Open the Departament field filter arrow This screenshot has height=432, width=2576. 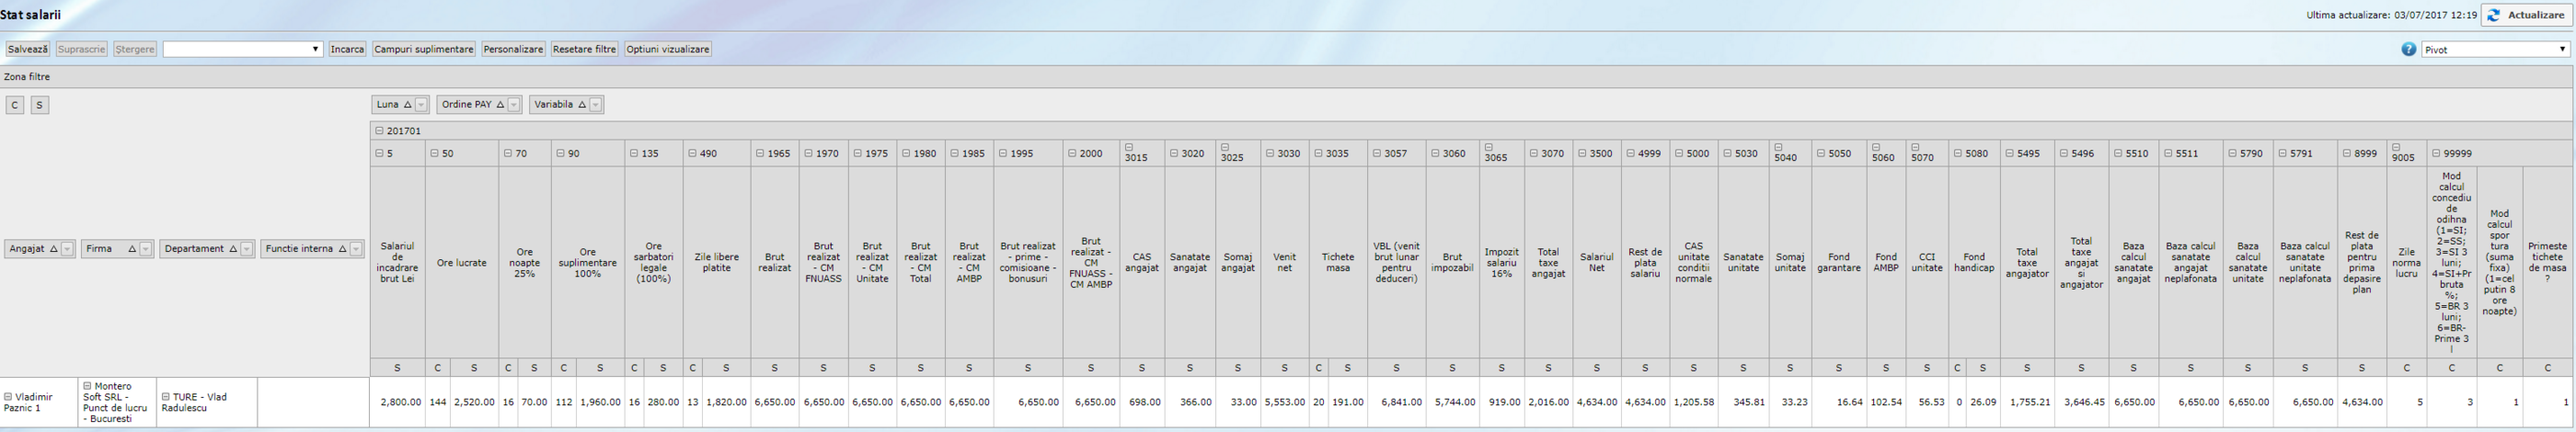tap(246, 249)
